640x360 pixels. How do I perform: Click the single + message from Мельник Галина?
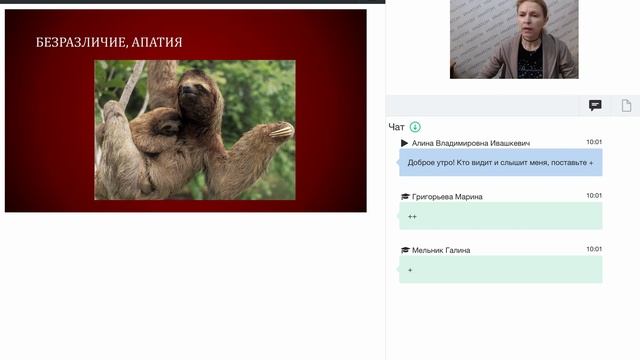click(500, 269)
